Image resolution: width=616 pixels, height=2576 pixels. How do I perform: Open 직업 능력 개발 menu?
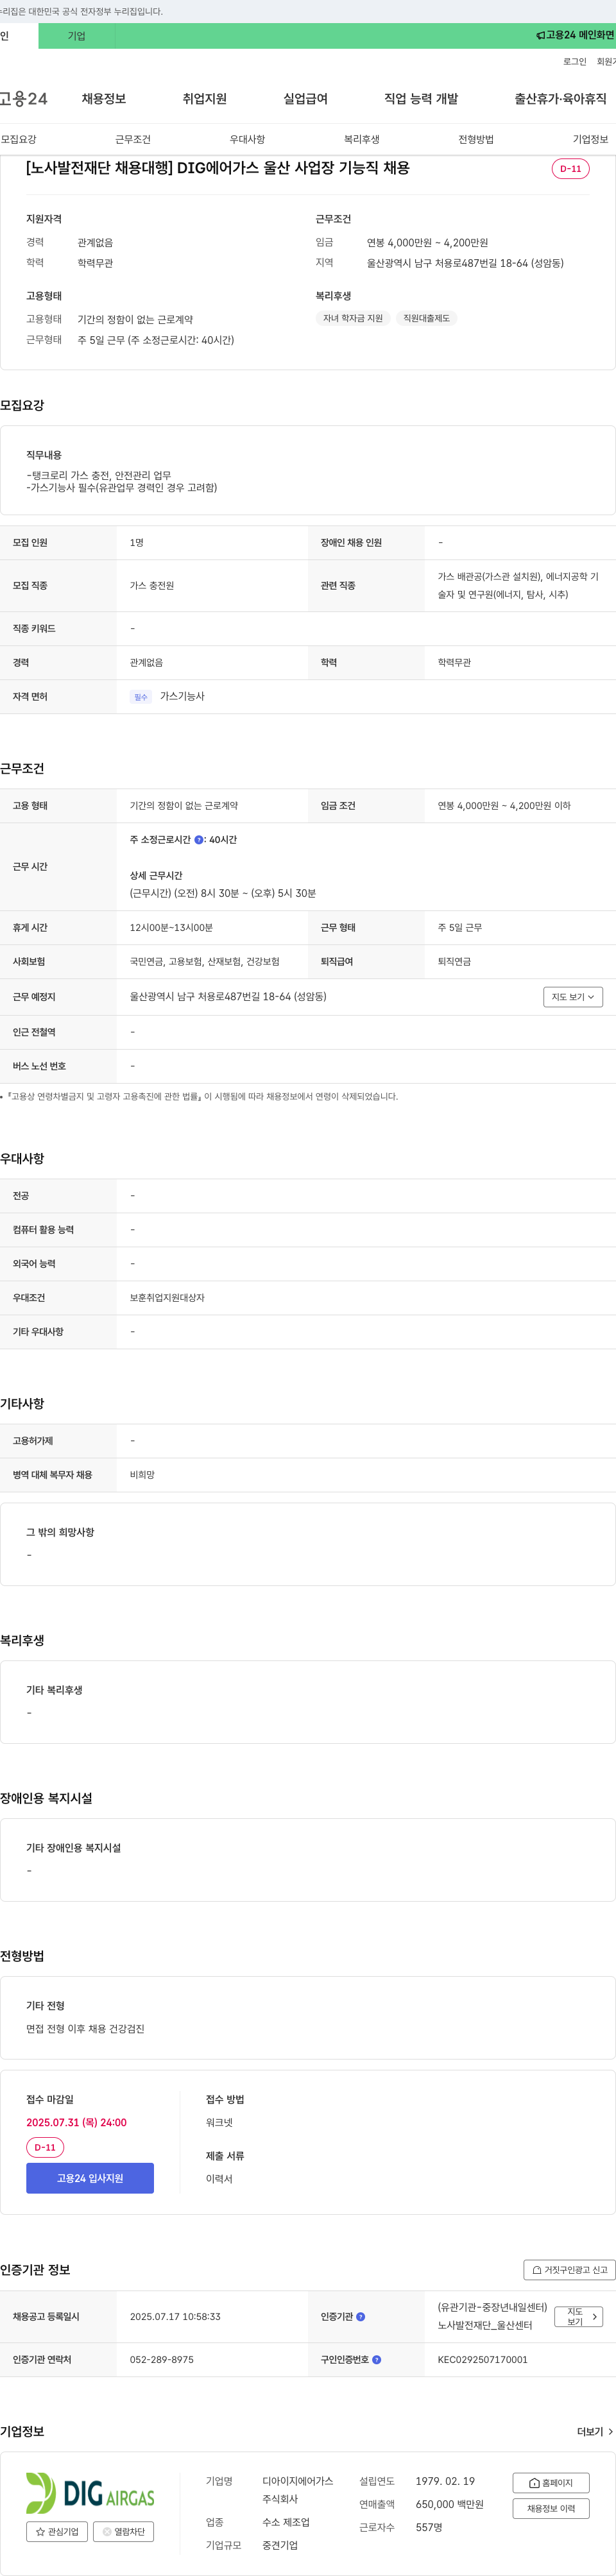(421, 99)
